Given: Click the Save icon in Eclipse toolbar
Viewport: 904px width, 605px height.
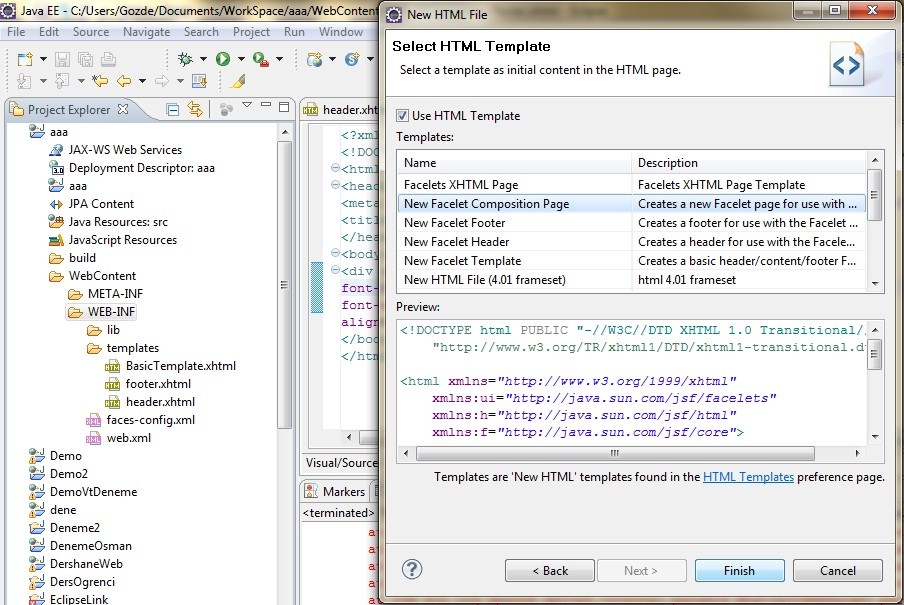Looking at the screenshot, I should pyautogui.click(x=62, y=59).
